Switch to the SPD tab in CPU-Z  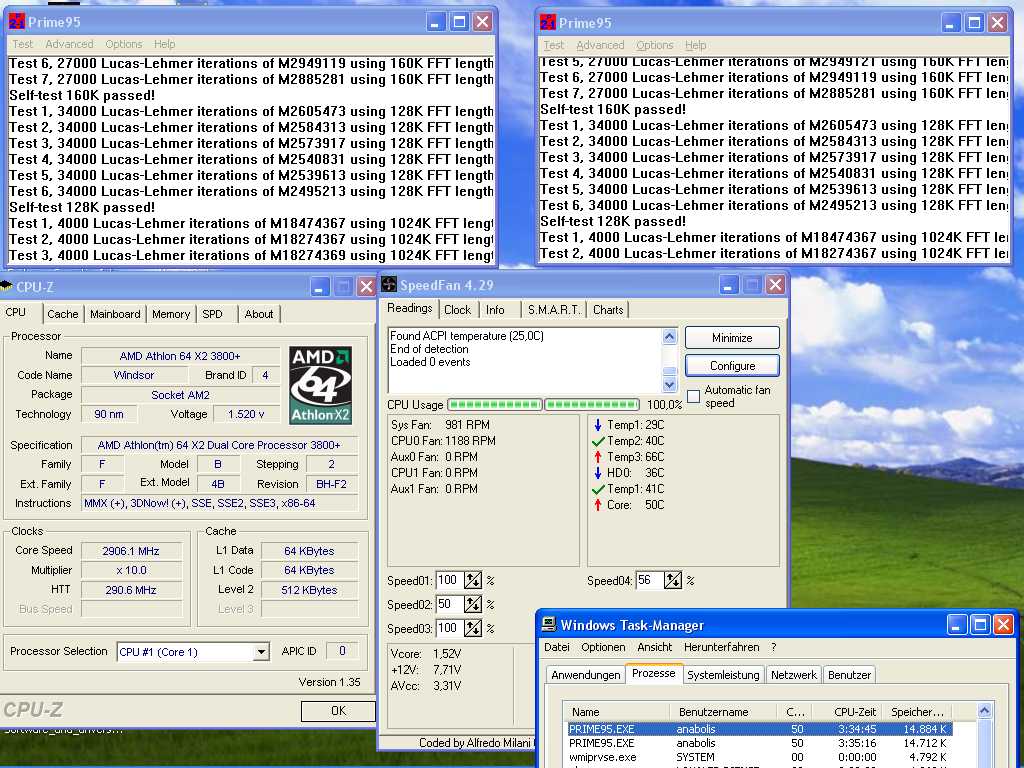(212, 314)
